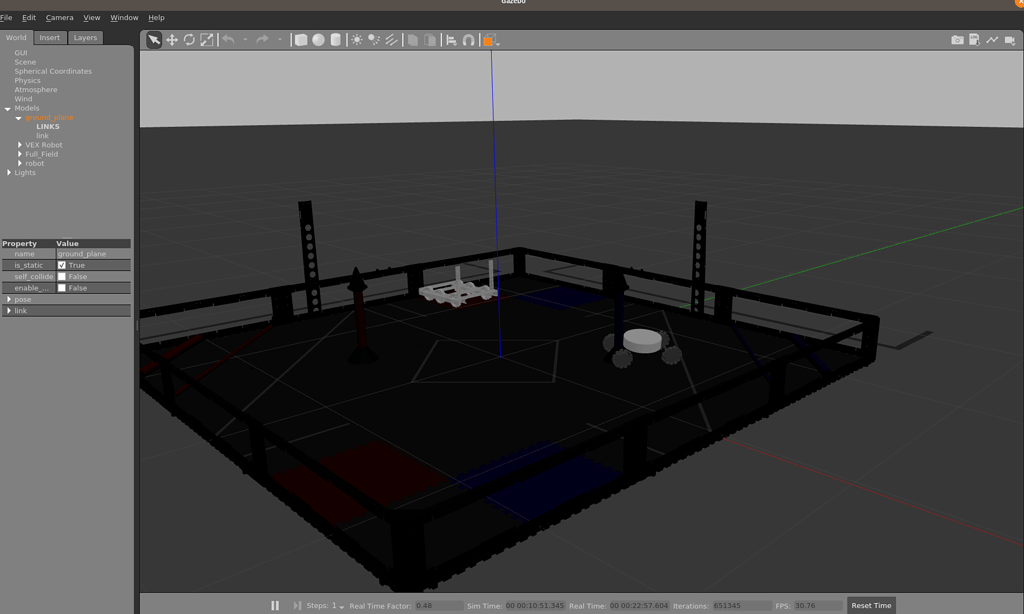Insert a sphere into the scene
Screen dimensions: 1024x614
coord(319,40)
